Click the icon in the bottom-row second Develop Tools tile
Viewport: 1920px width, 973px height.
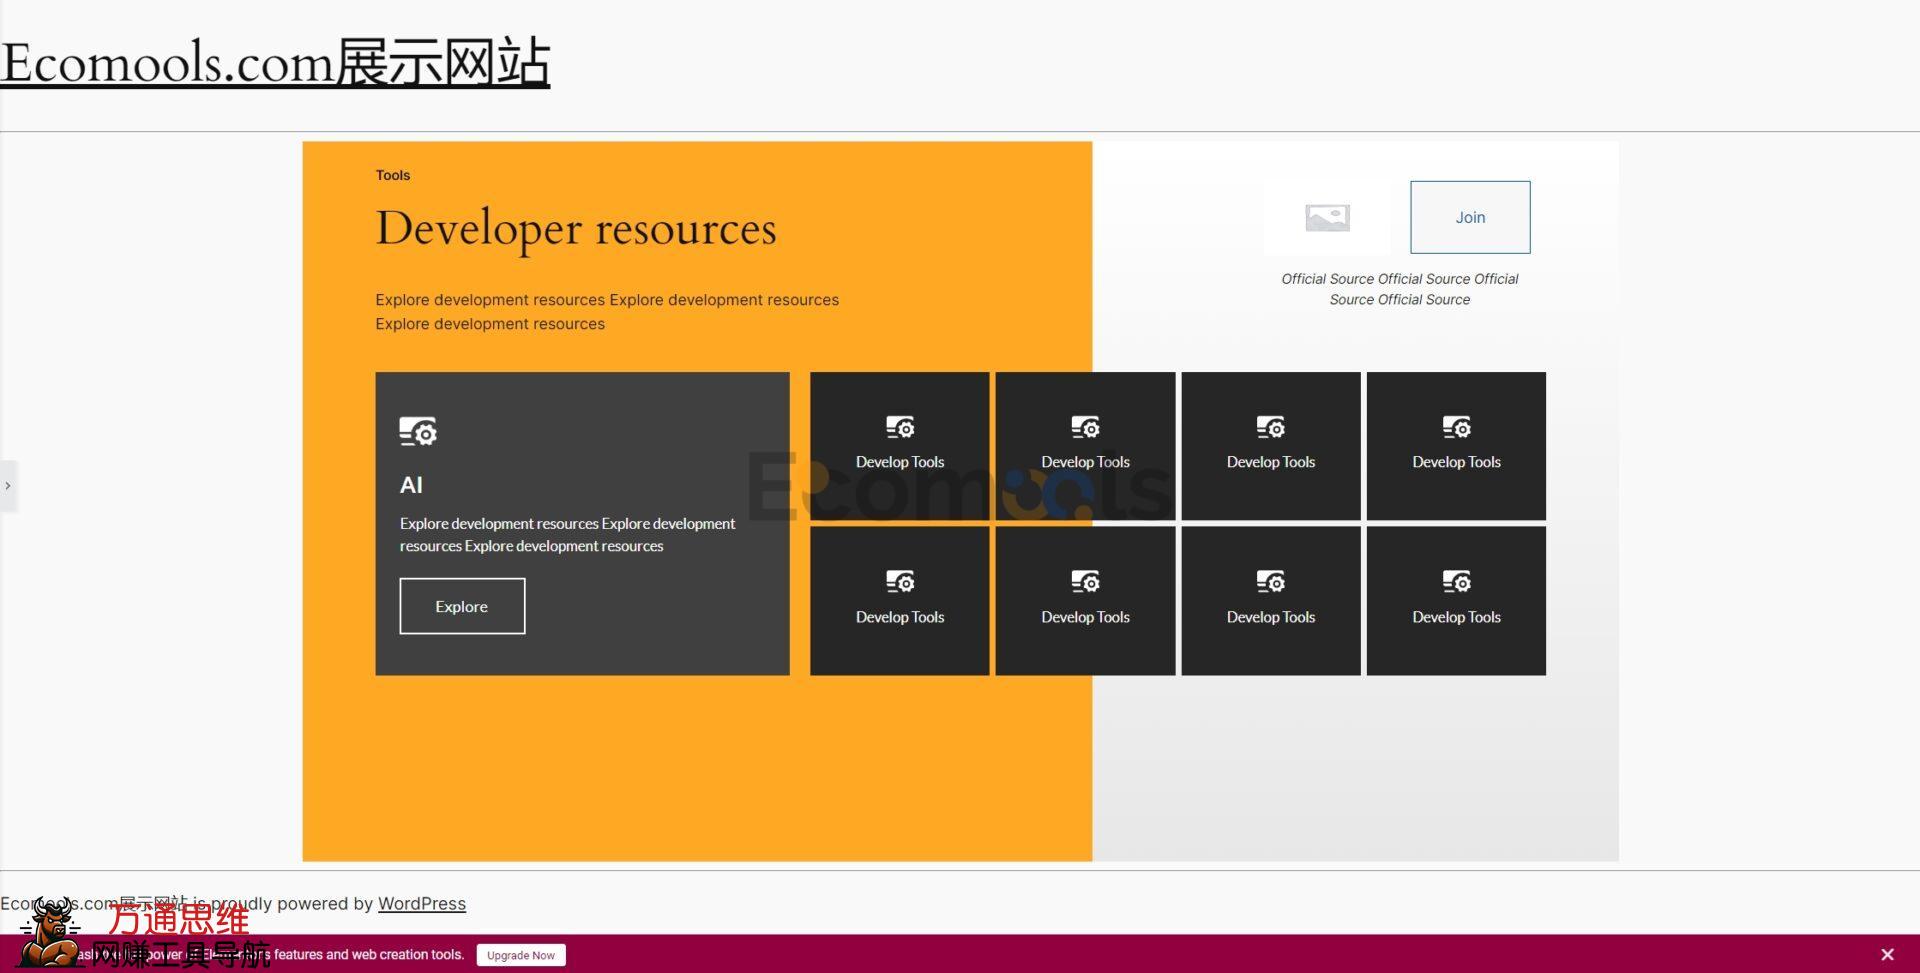tap(1085, 582)
